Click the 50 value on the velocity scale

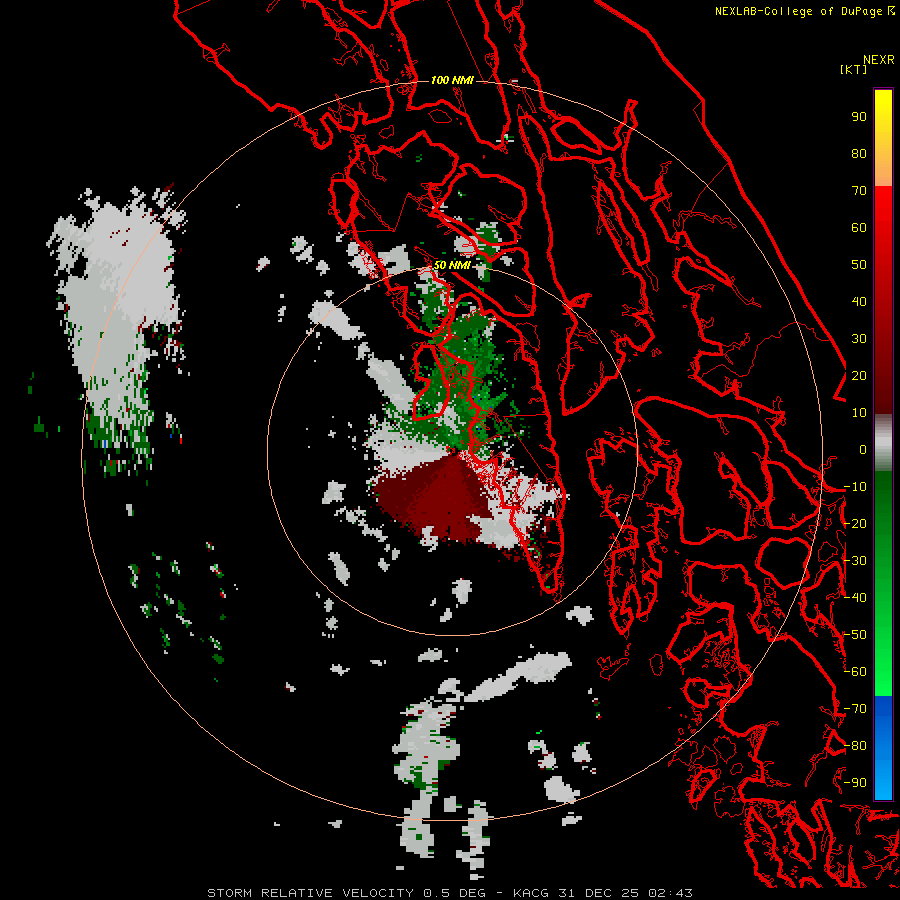[x=859, y=265]
